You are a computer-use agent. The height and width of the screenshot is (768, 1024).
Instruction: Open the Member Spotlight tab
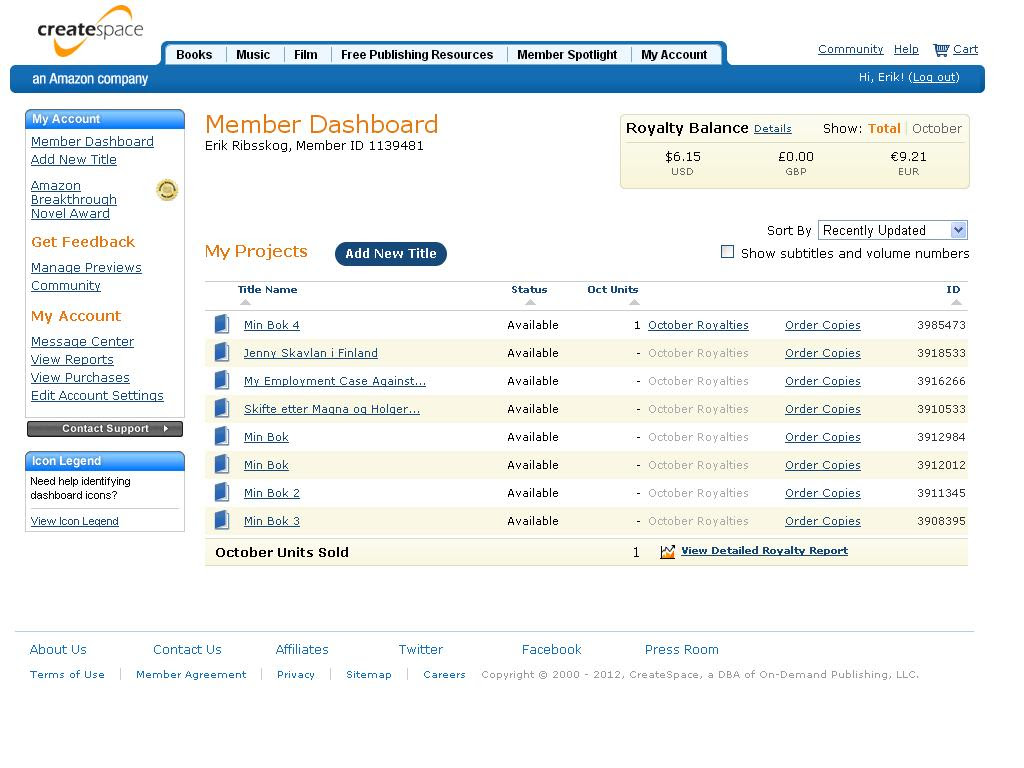click(x=567, y=55)
